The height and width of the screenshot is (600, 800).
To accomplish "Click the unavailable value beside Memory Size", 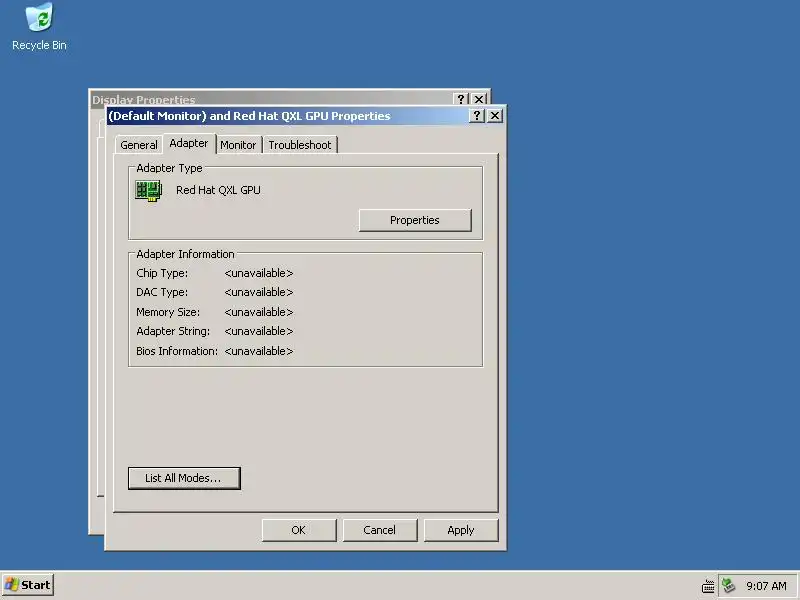I will (x=259, y=312).
